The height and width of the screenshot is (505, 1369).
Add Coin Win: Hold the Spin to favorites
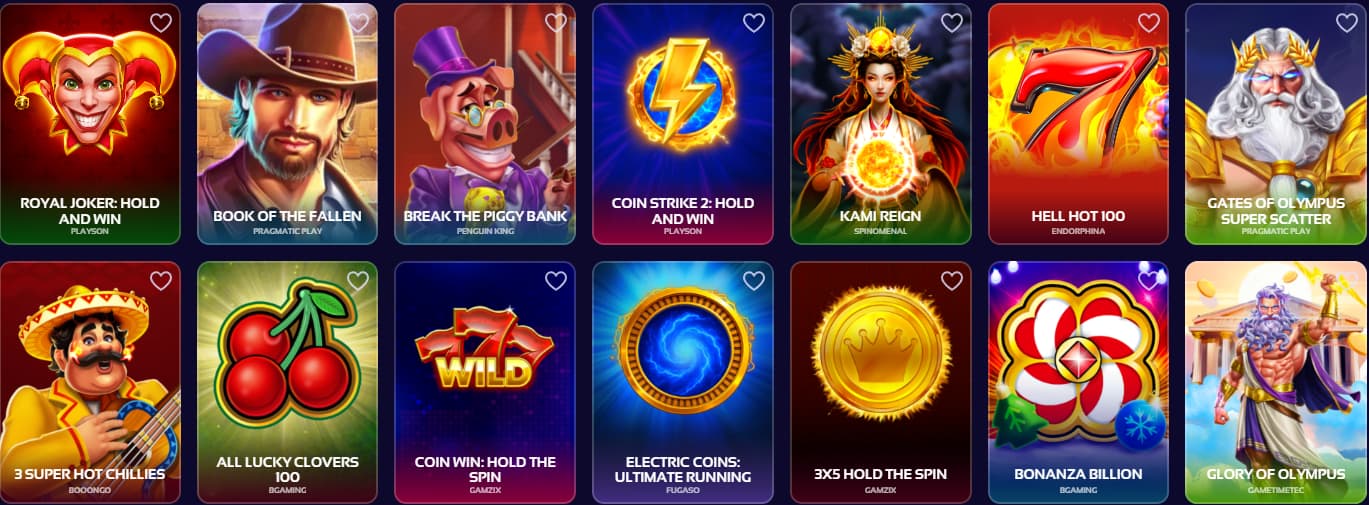[556, 281]
